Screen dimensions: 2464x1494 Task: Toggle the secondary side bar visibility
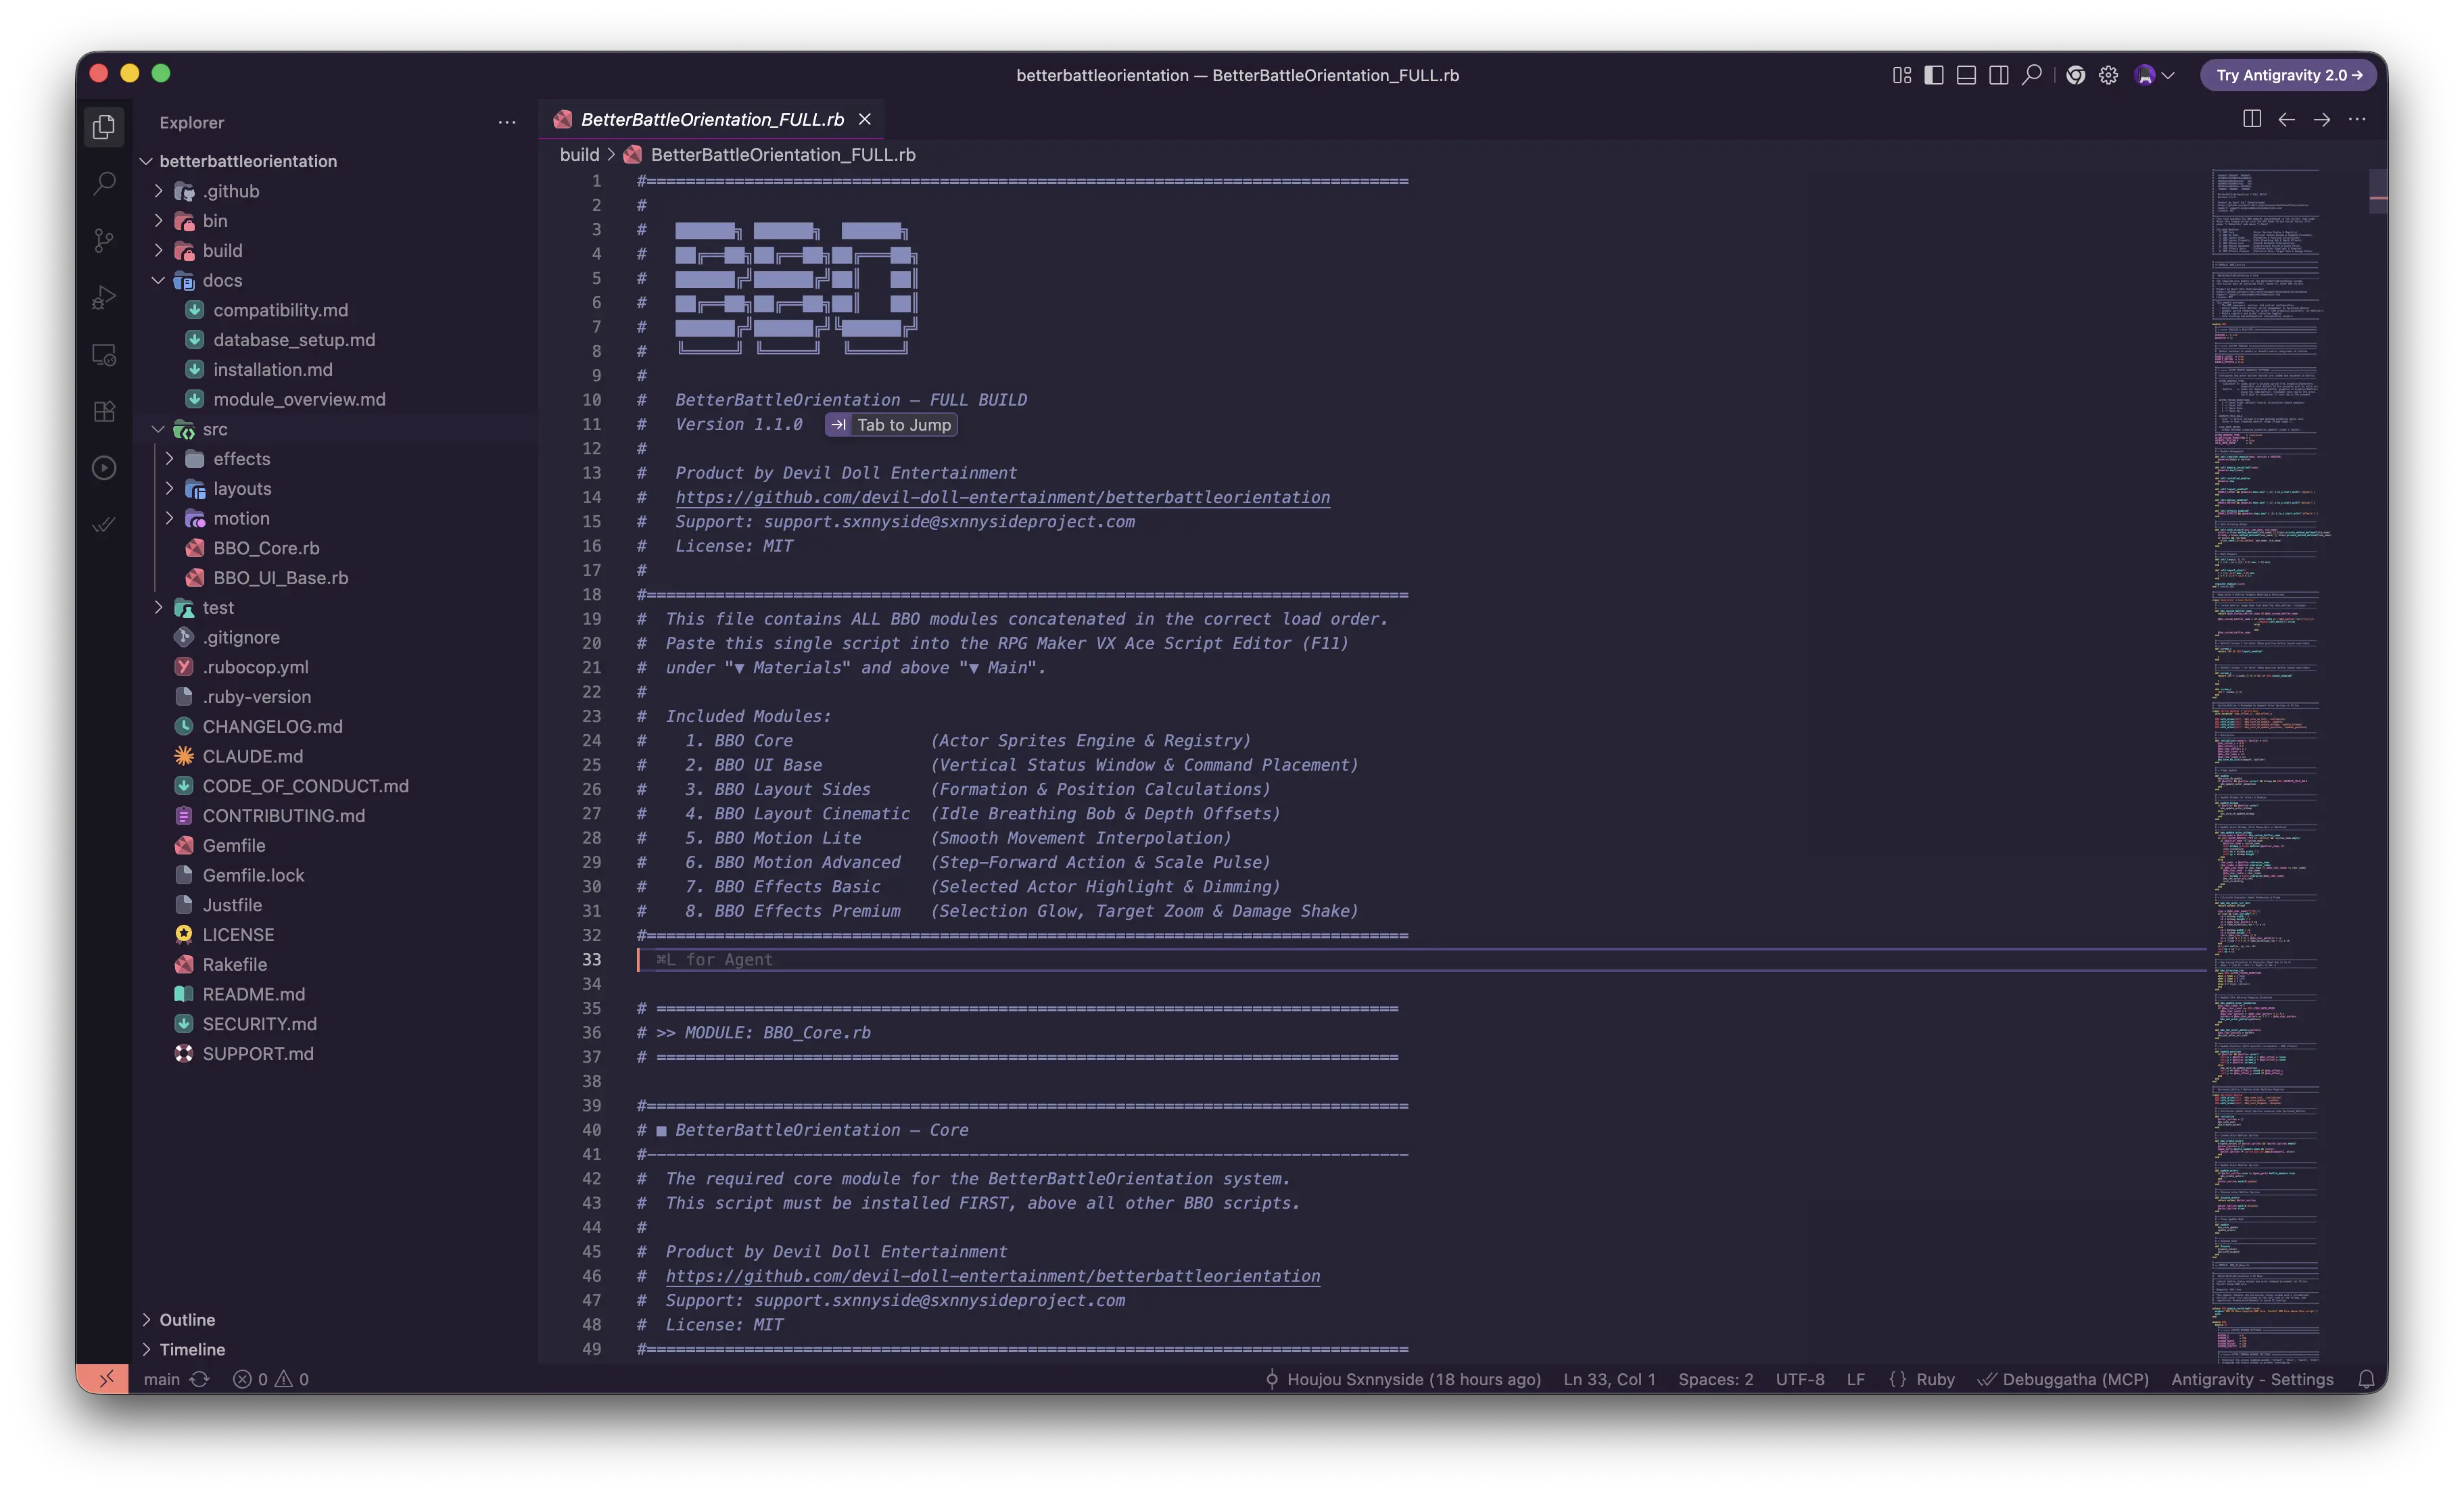tap(1998, 75)
